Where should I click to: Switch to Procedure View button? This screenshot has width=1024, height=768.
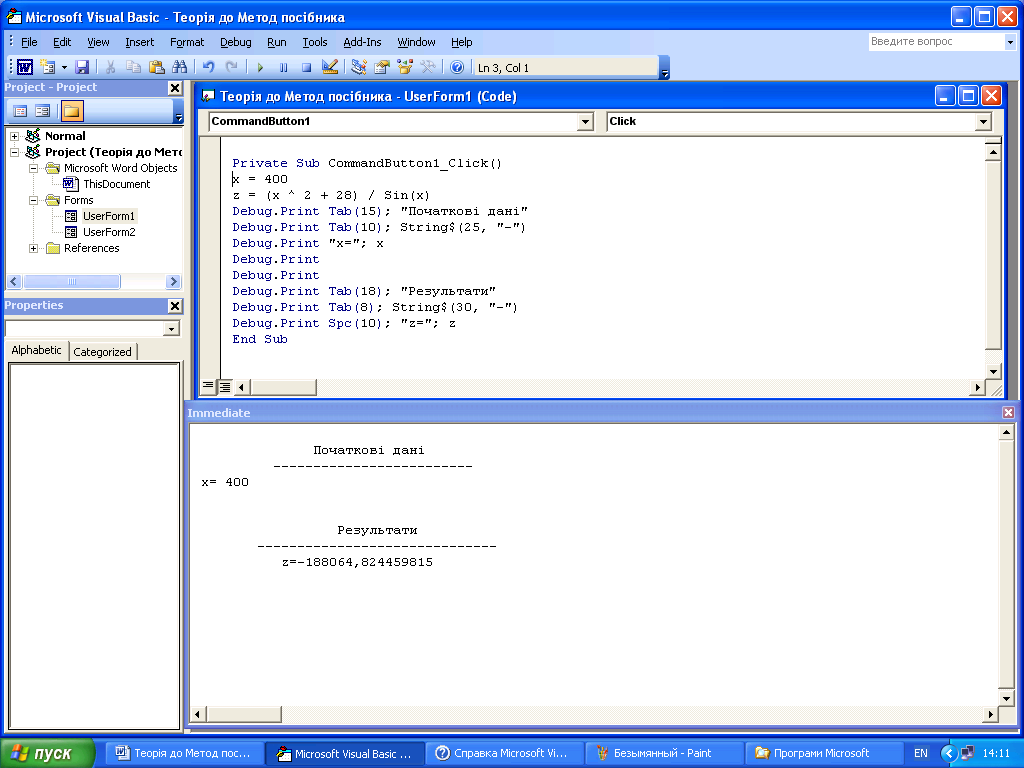[x=208, y=387]
